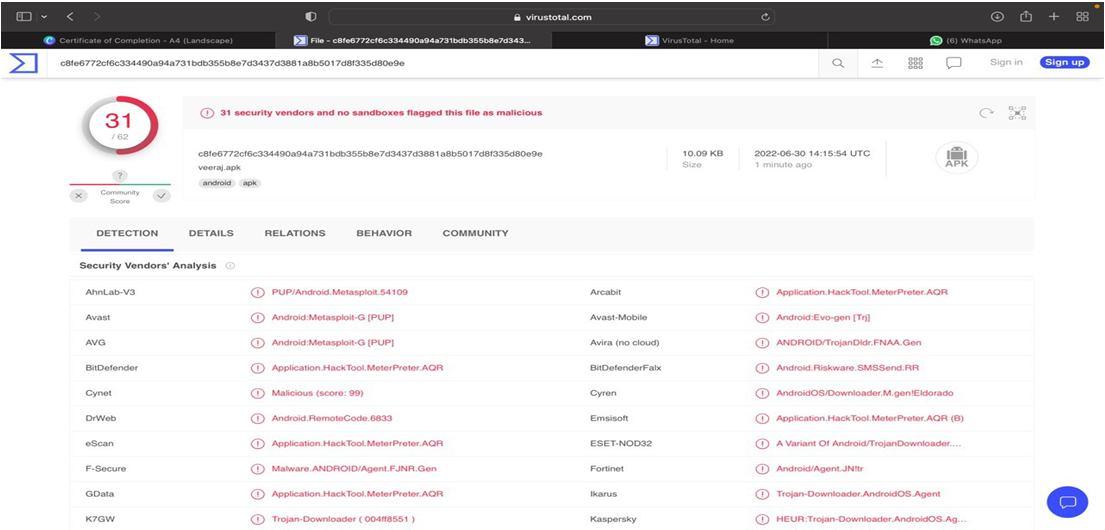Open the comments speech bubble icon
The width and height of the screenshot is (1105, 530).
[953, 63]
